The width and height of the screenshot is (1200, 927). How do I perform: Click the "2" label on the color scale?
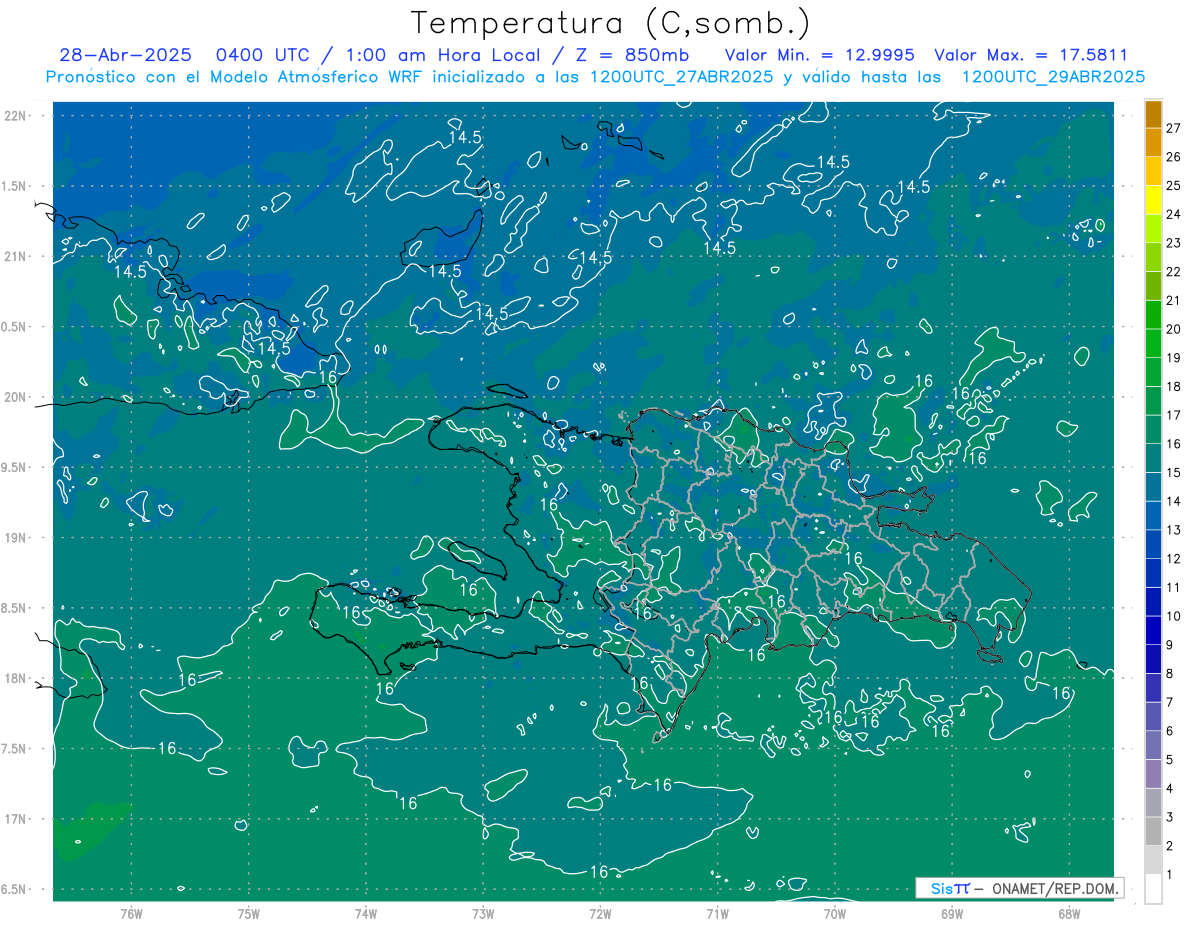click(1170, 846)
